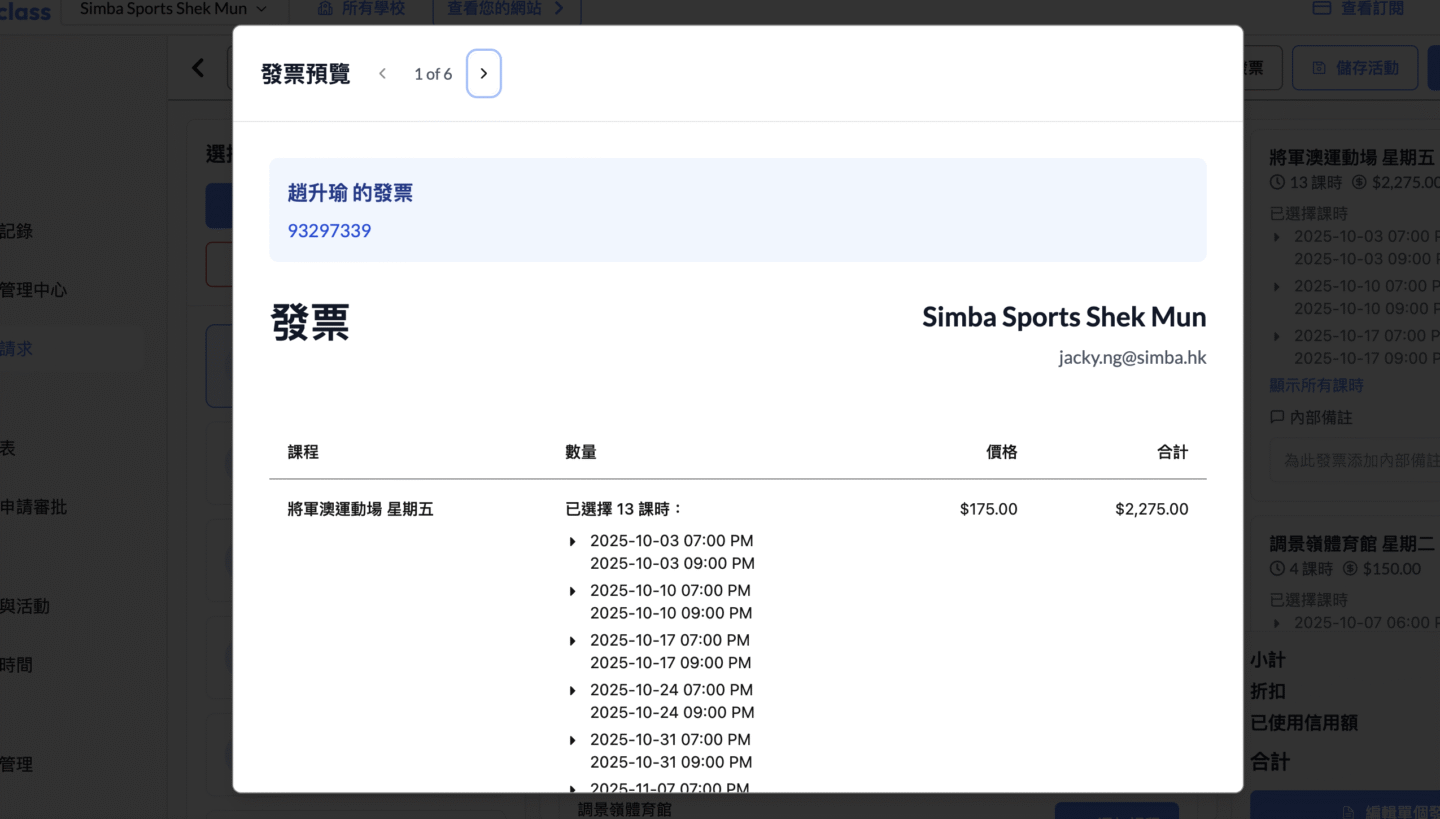
Task: Click the 儲存活動 button
Action: pyautogui.click(x=1354, y=68)
